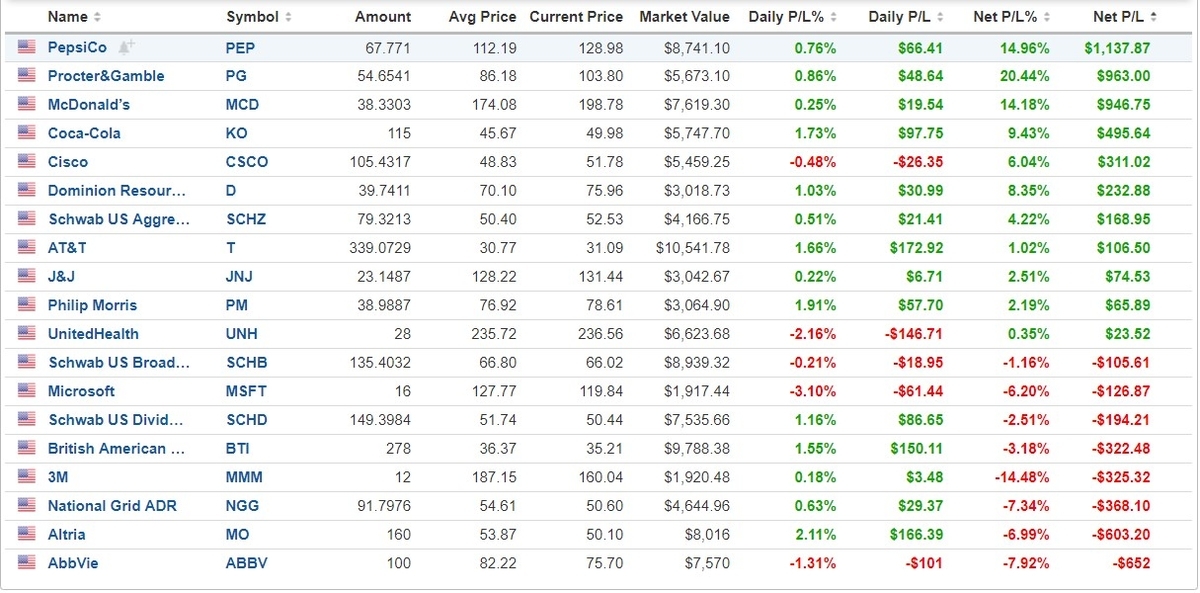
Task: Open the PepsiCo stock link
Action: point(77,47)
